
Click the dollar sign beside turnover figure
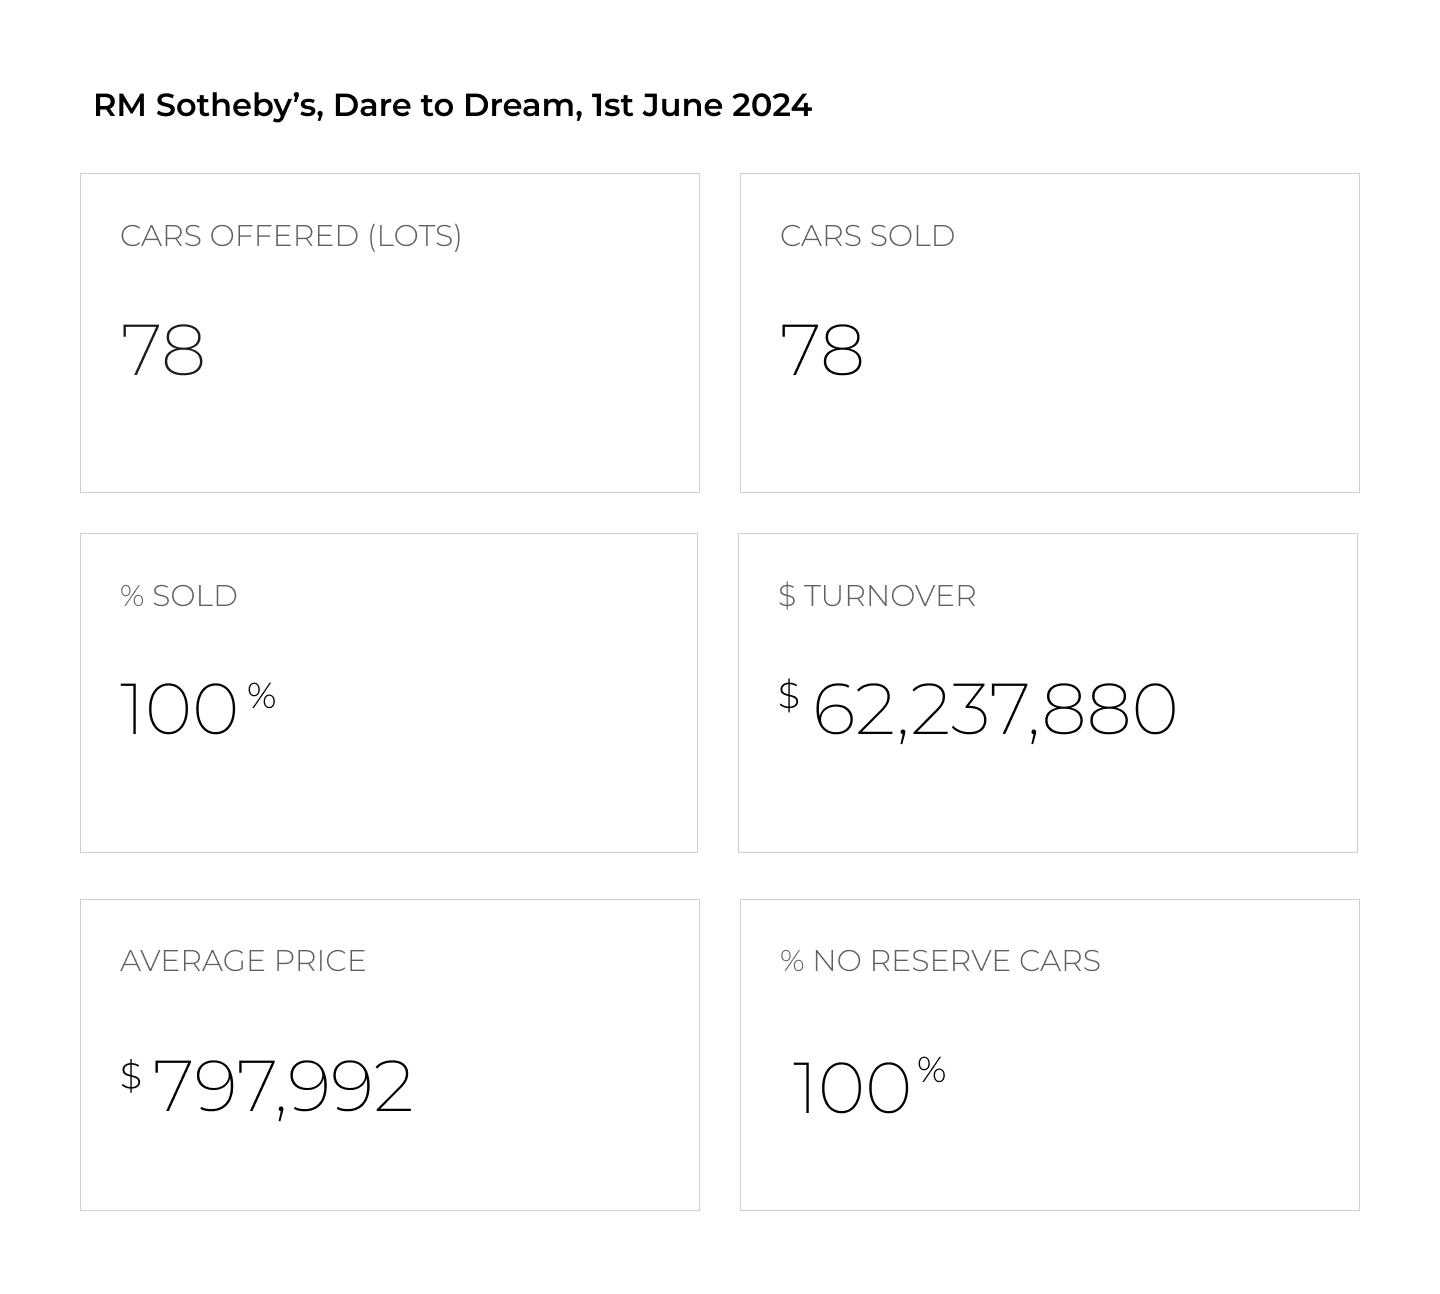[789, 695]
